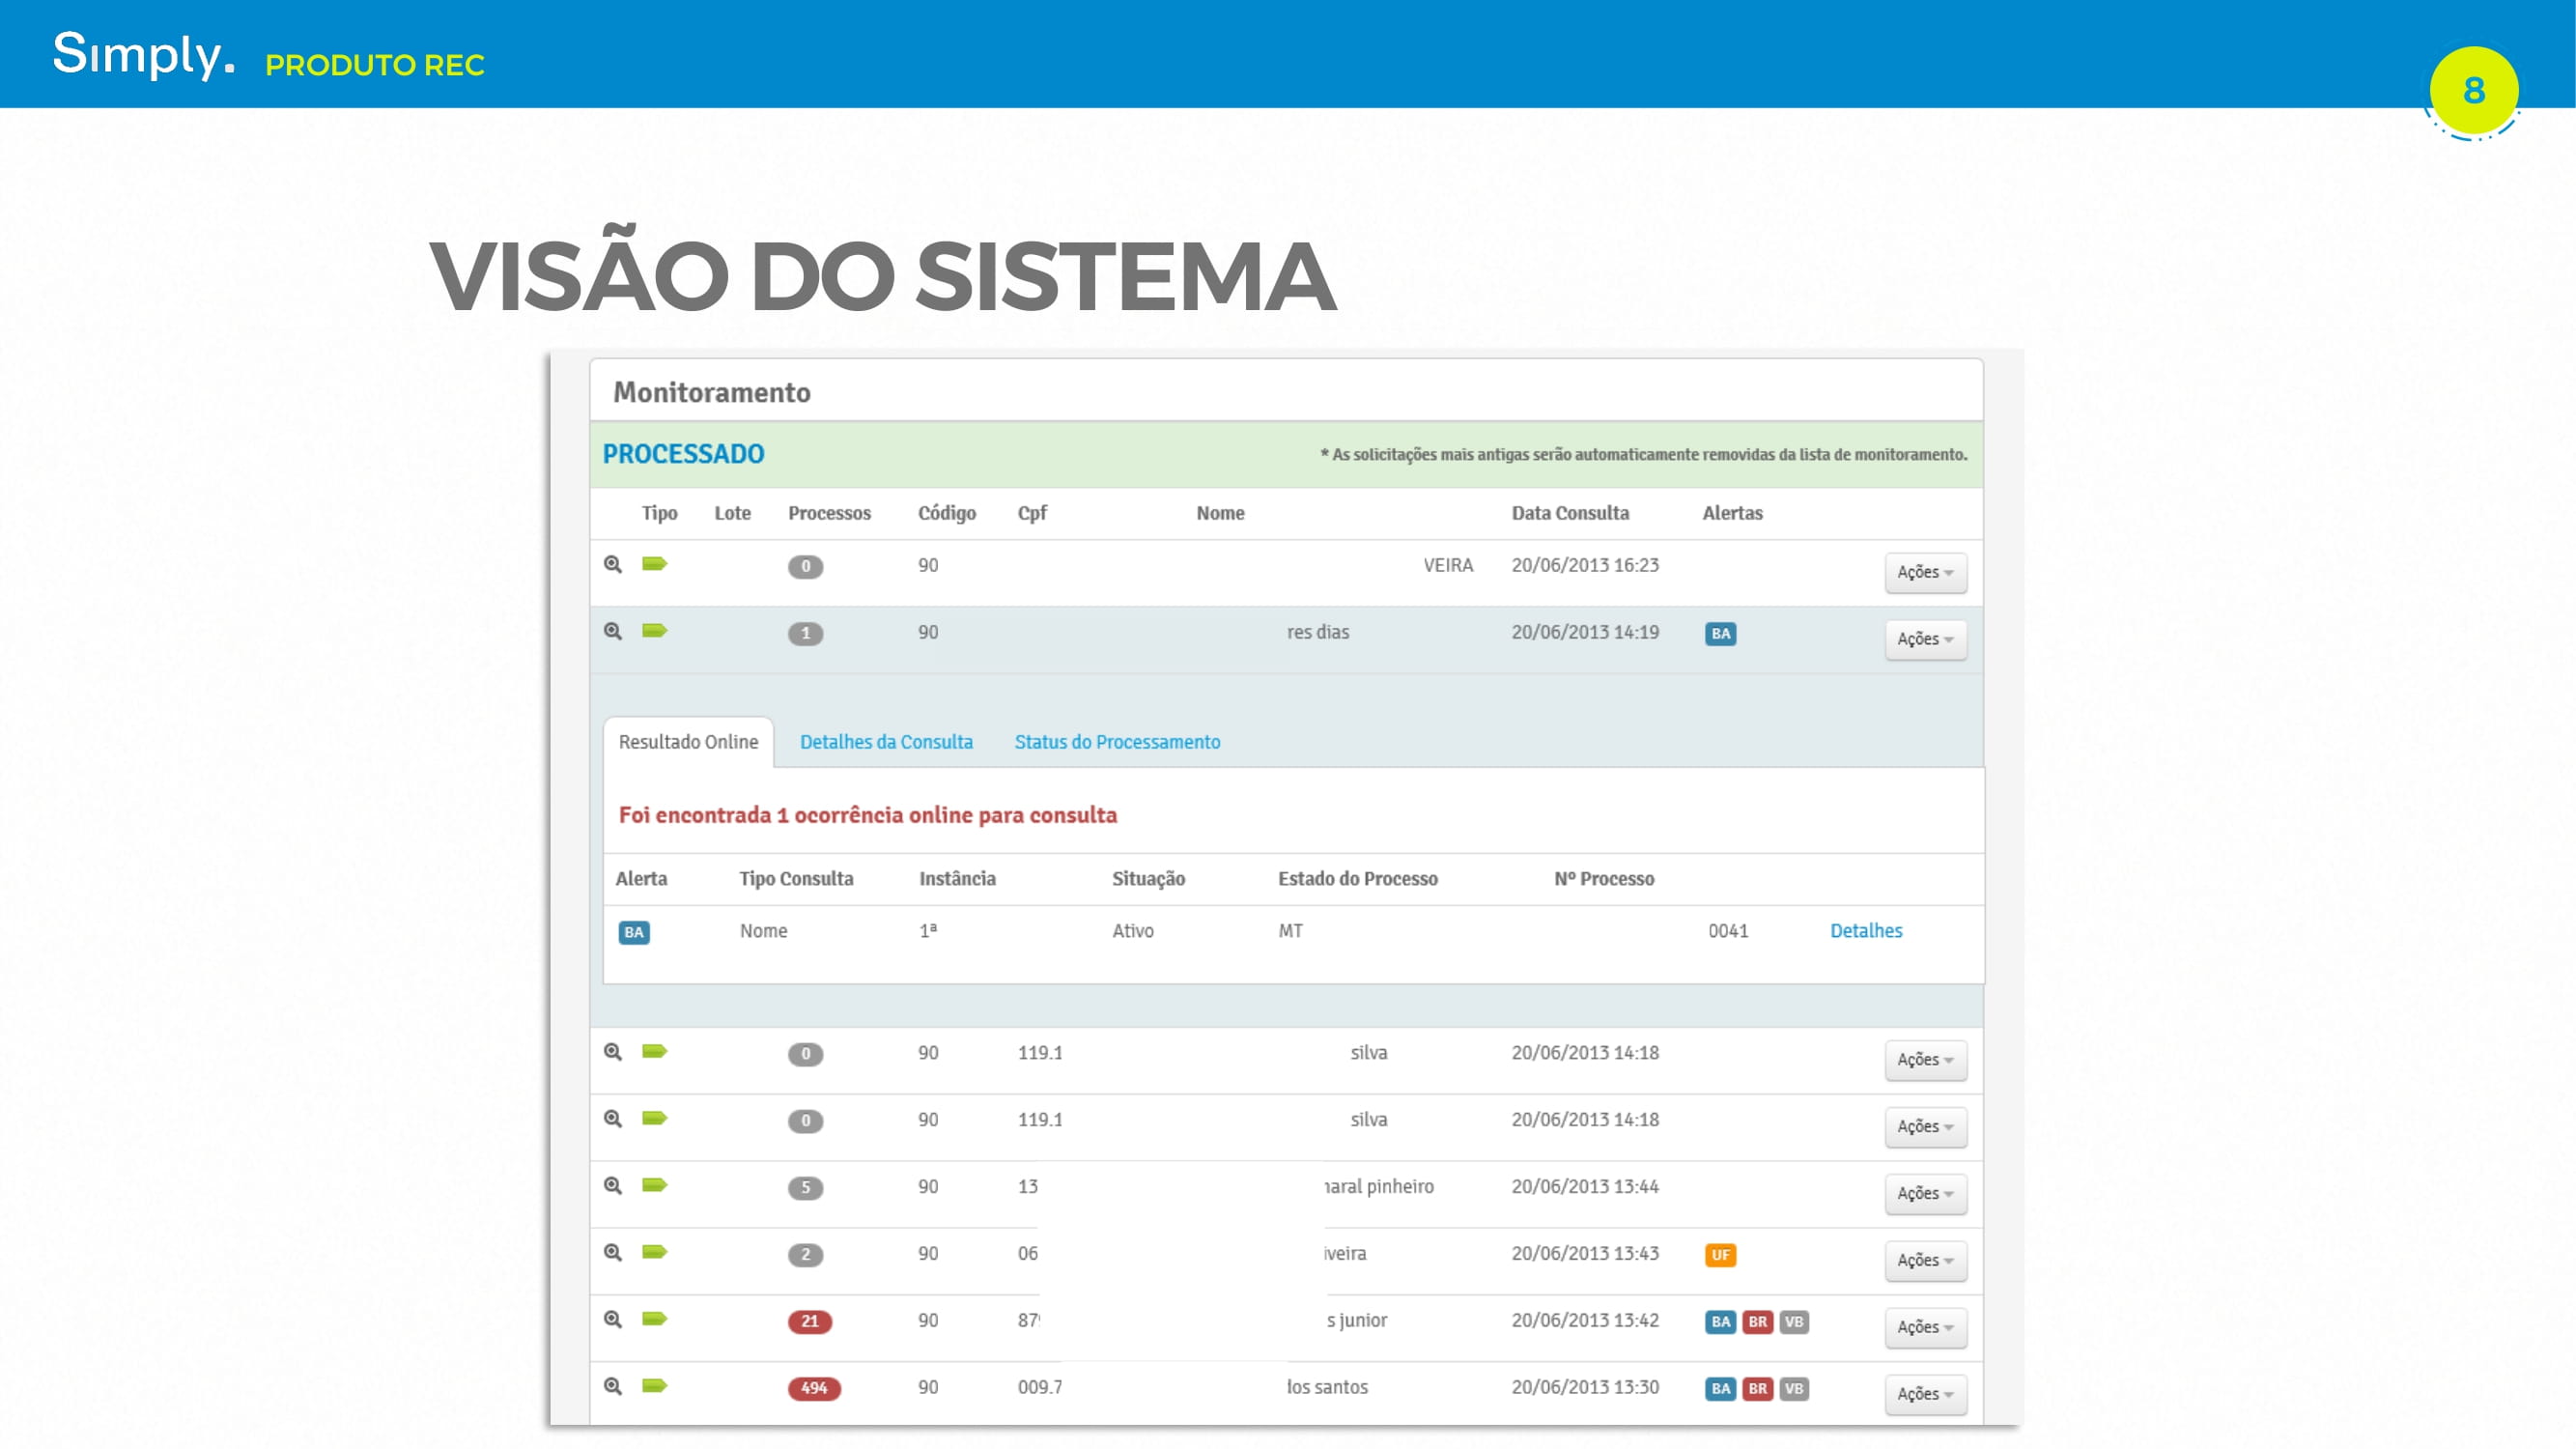Screen dimensions: 2576x1449
Task: Open Ações dropdown for the 13:44 pinheiro row
Action: (1925, 1194)
